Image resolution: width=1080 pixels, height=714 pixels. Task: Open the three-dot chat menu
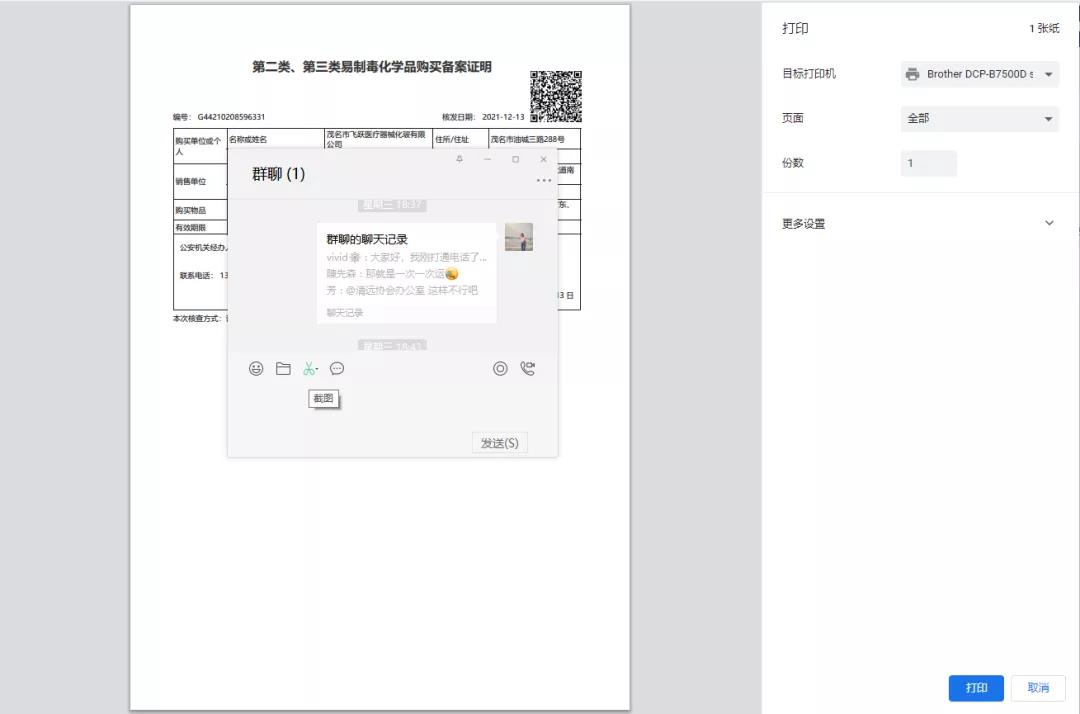[x=543, y=181]
